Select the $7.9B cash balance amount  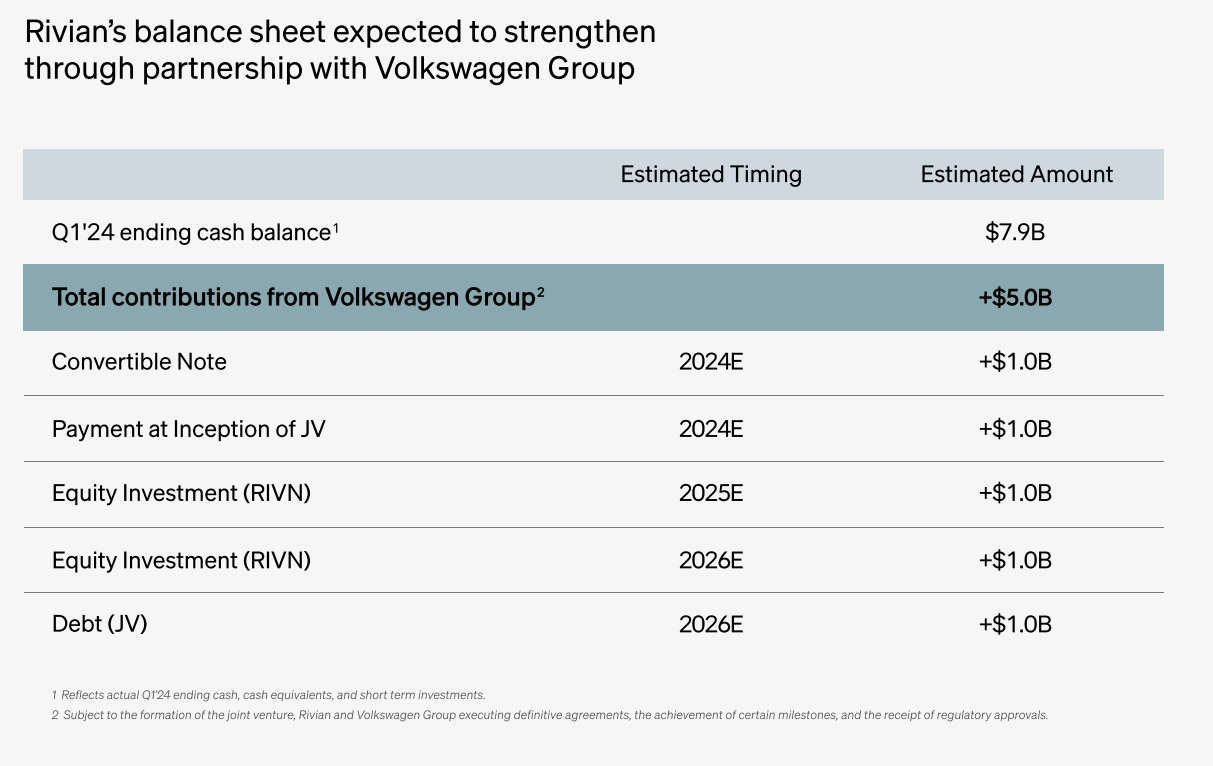click(x=1015, y=233)
